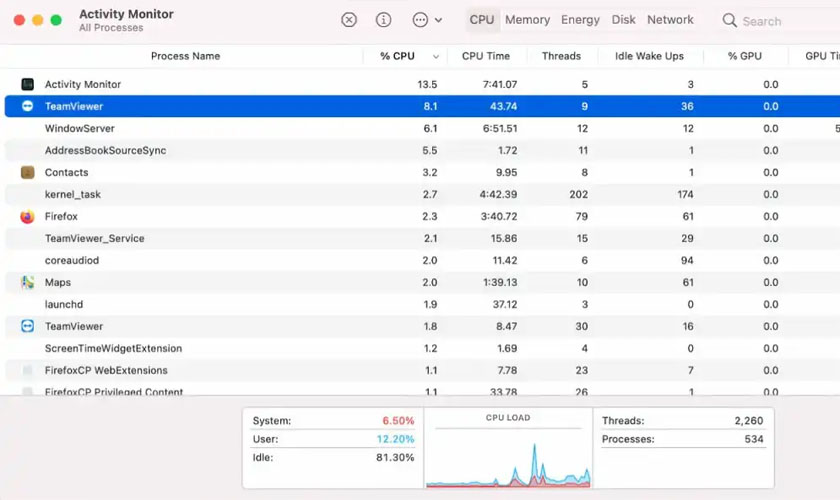
Task: Sort by Threads column header
Action: (561, 56)
